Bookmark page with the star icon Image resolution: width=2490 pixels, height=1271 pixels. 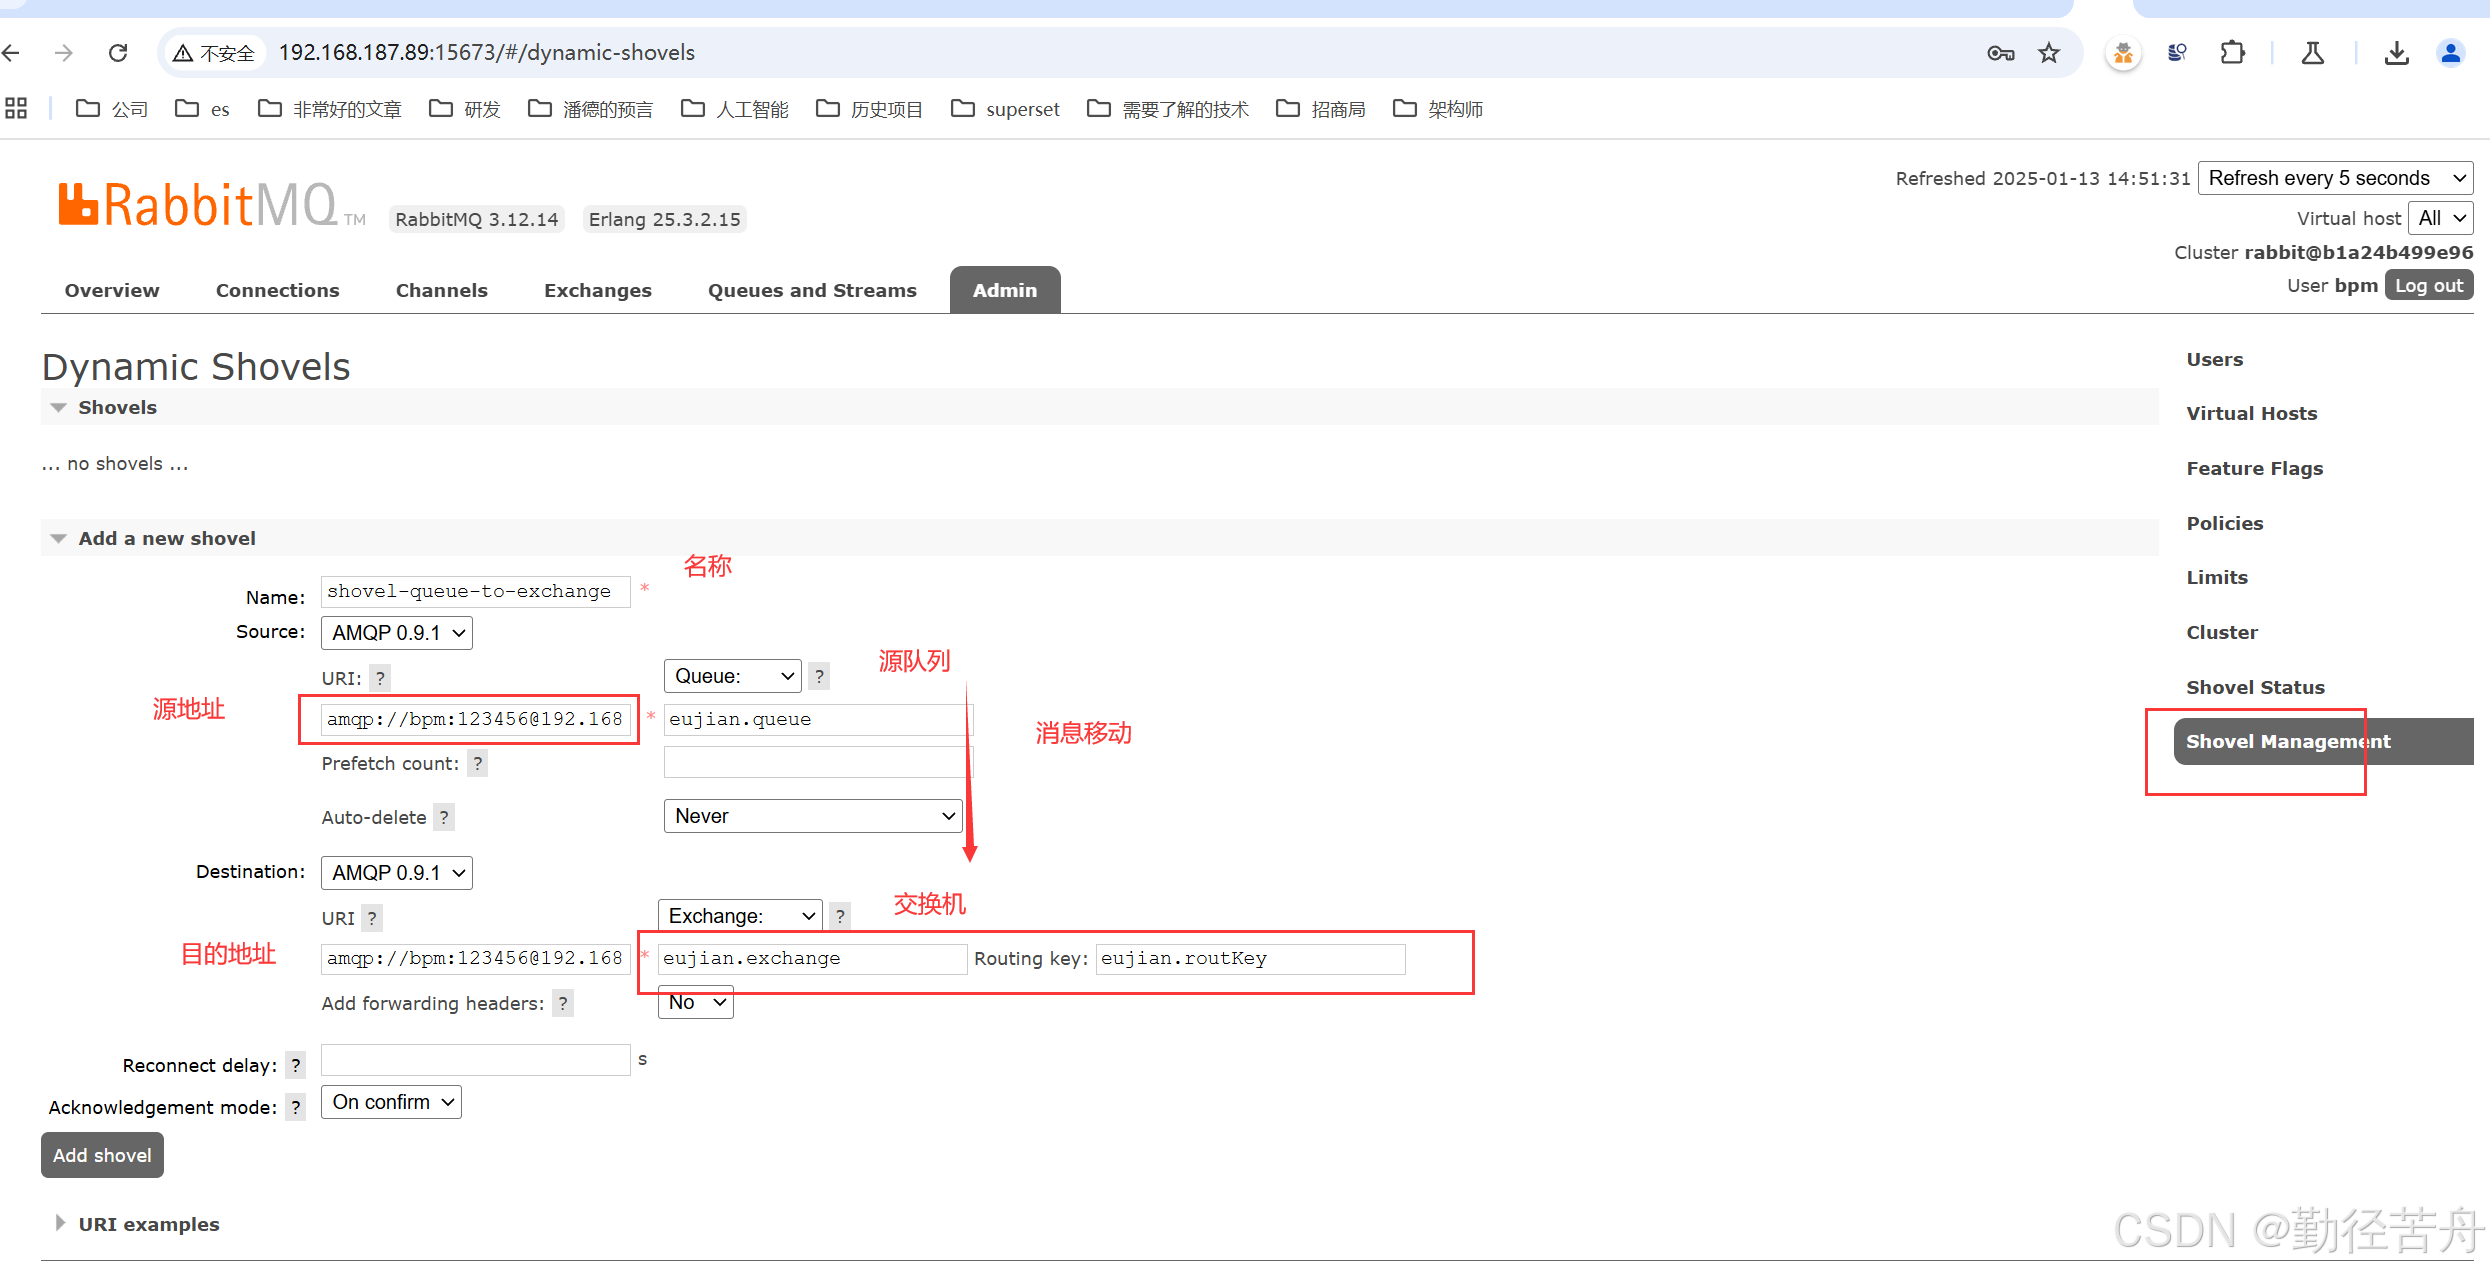pyautogui.click(x=2049, y=53)
